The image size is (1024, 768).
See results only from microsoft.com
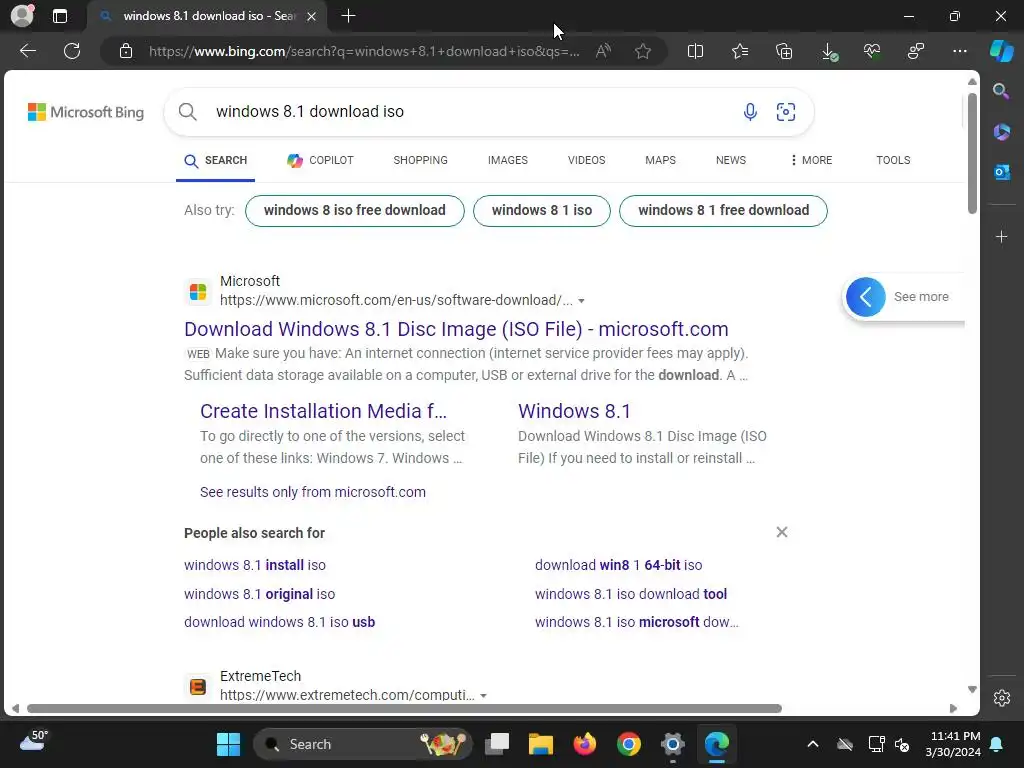[x=313, y=492]
